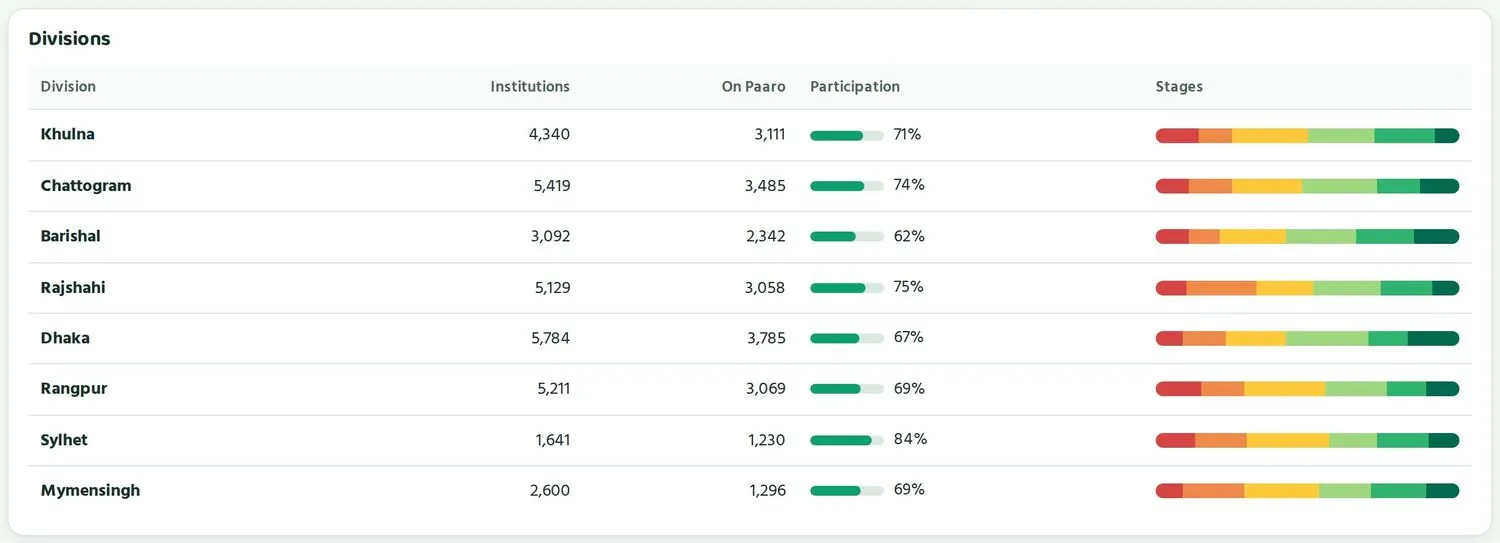This screenshot has width=1500, height=543.
Task: Click Barishal 62% participation label
Action: click(x=909, y=236)
